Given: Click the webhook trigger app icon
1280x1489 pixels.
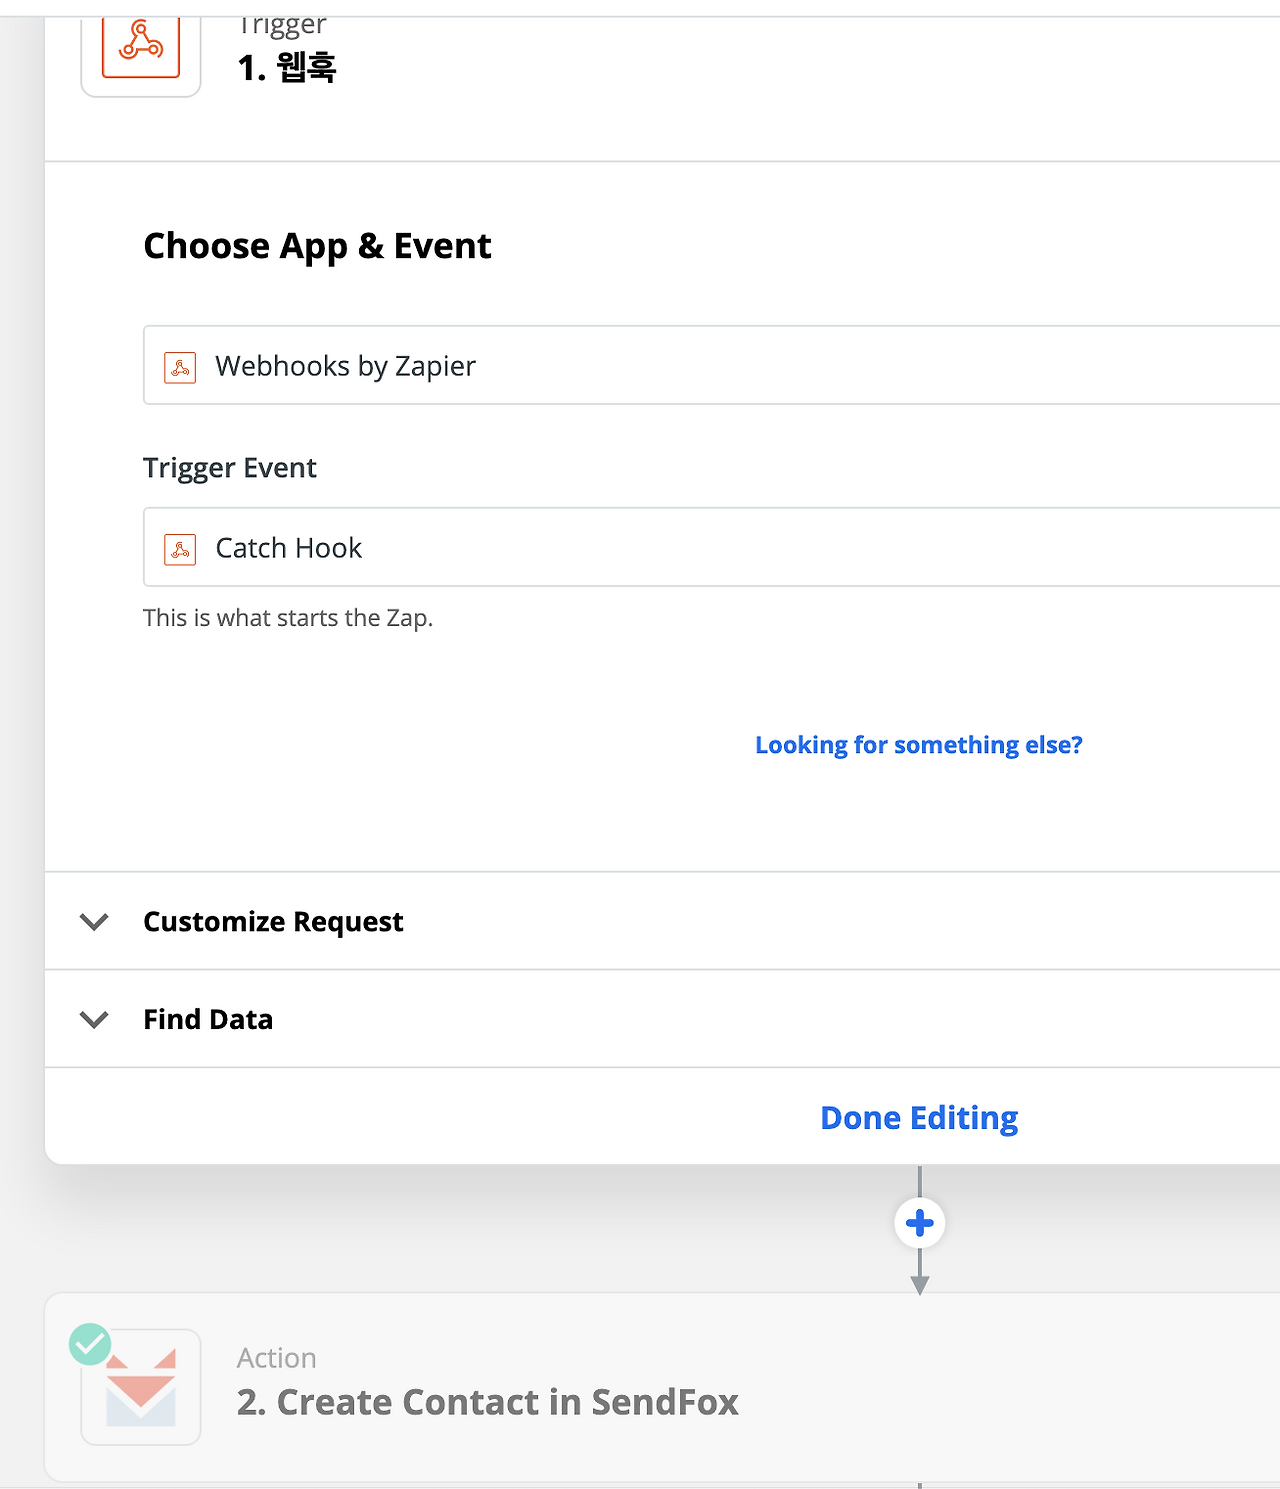Looking at the screenshot, I should click(141, 47).
